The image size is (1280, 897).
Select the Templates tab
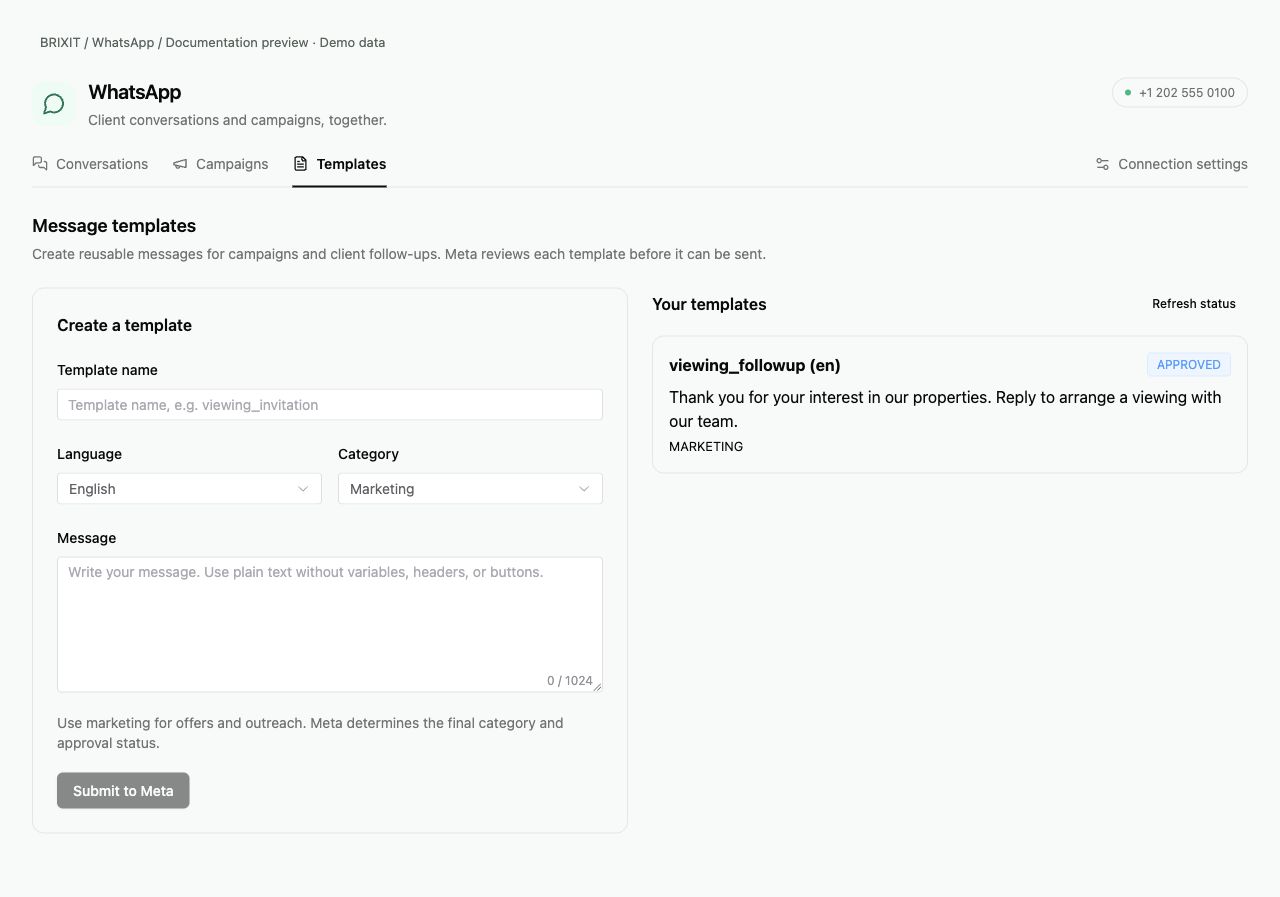[x=339, y=164]
